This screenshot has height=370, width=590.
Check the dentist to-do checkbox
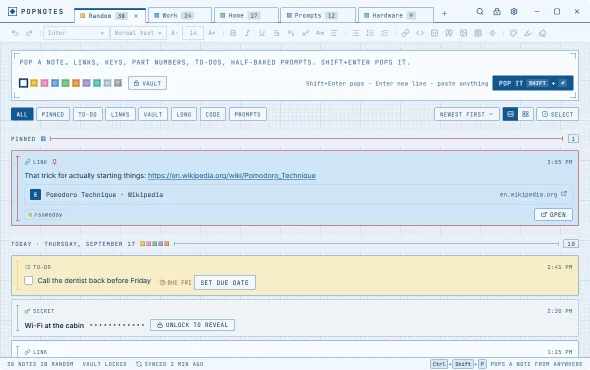tap(29, 280)
